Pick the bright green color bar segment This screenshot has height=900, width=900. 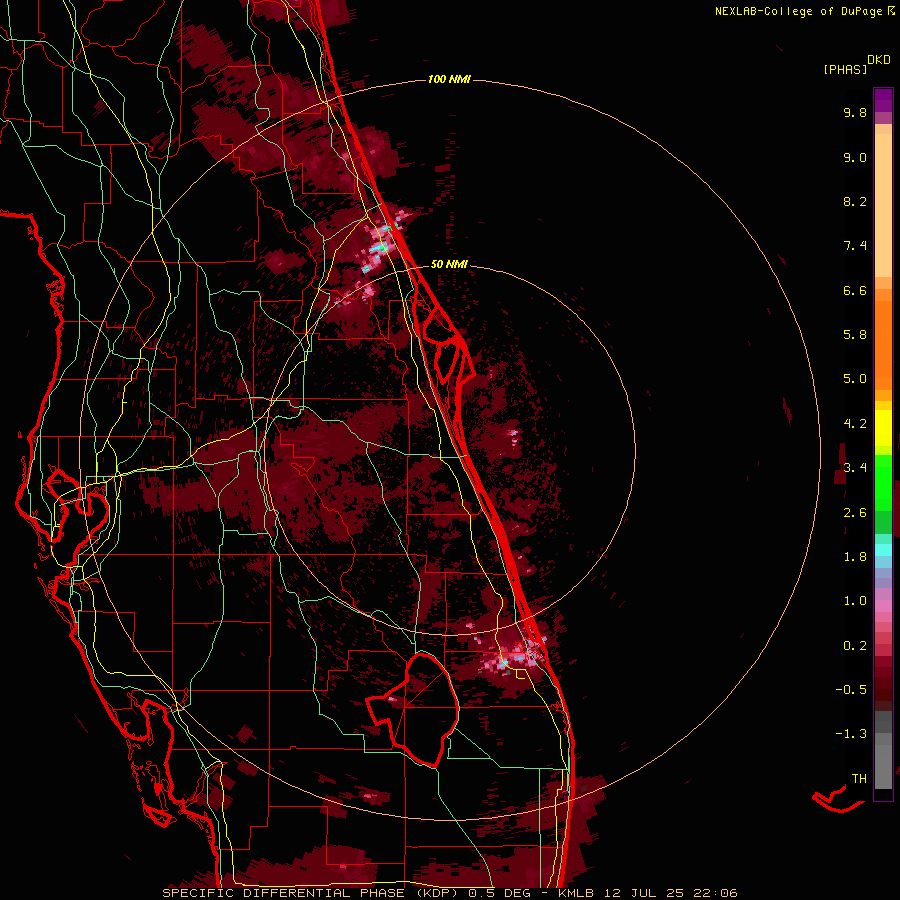tap(883, 482)
